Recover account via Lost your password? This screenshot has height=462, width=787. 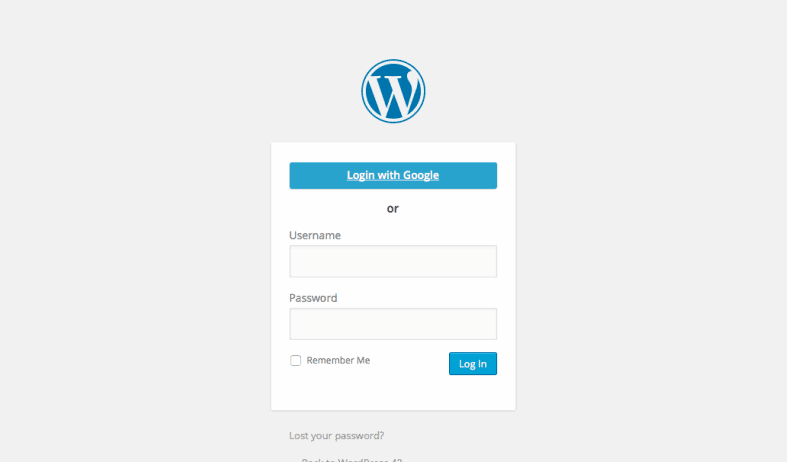click(336, 435)
